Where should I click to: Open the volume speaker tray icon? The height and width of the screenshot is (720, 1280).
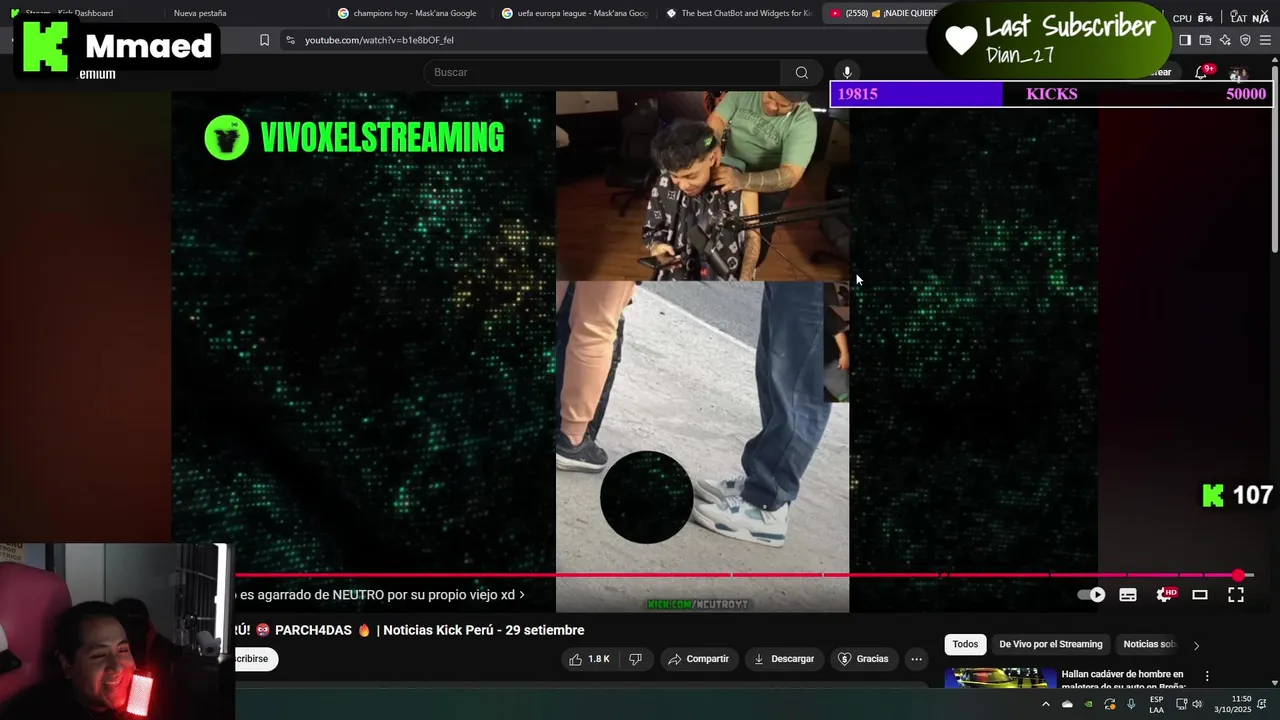1197,705
